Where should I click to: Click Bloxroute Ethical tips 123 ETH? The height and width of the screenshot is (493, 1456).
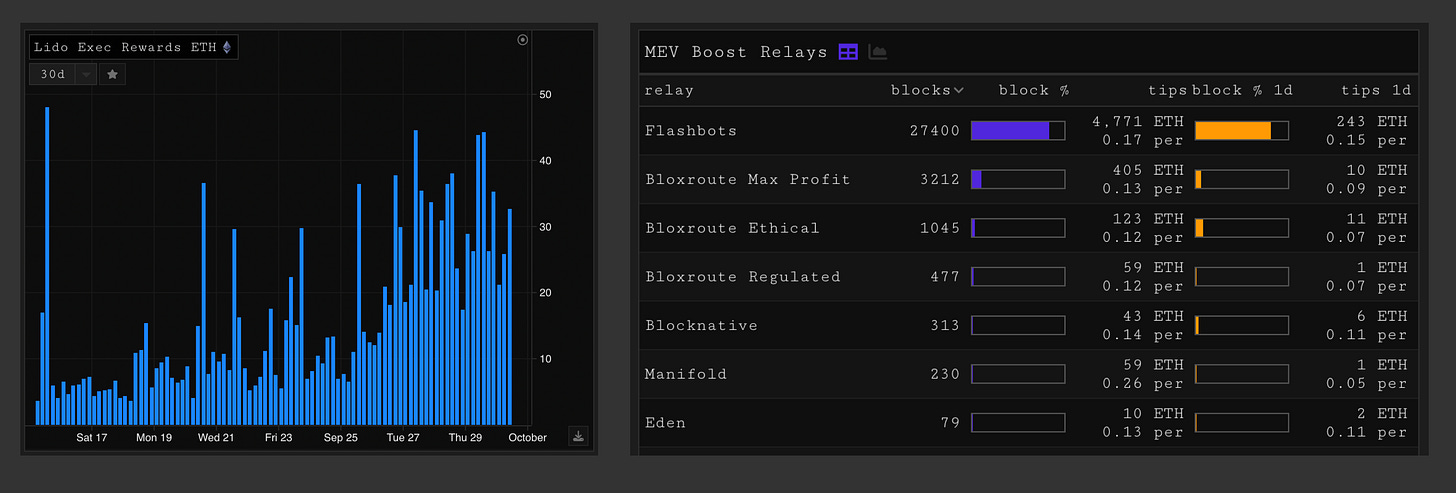[1148, 218]
